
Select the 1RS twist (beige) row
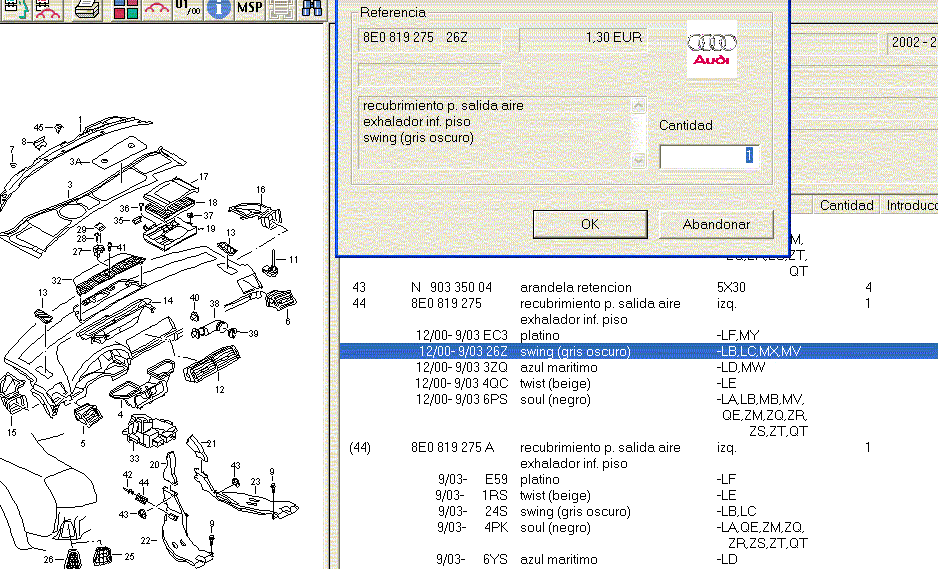[x=638, y=495]
